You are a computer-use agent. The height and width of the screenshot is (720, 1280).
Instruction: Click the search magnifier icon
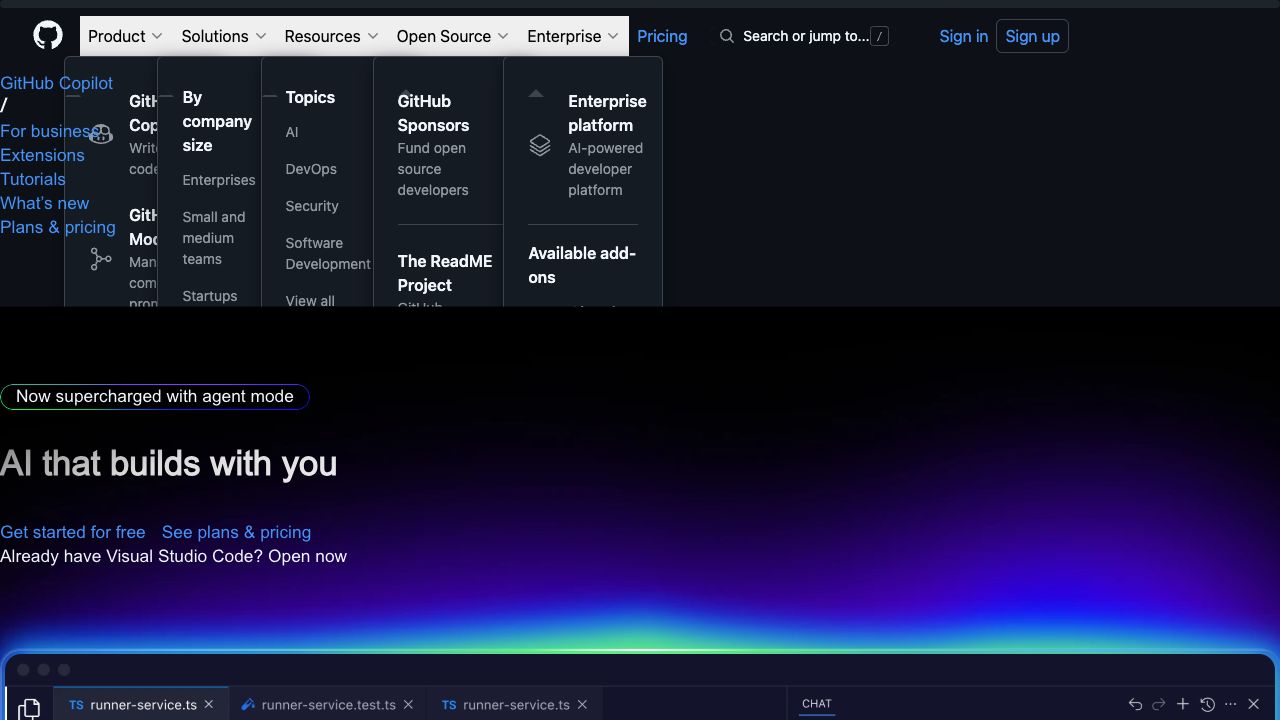pyautogui.click(x=727, y=36)
